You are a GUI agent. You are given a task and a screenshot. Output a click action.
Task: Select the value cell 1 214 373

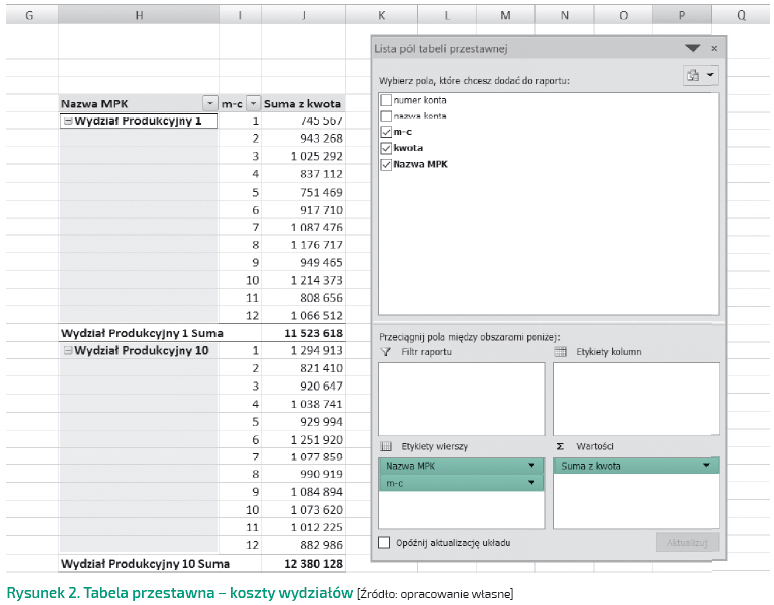coord(303,280)
